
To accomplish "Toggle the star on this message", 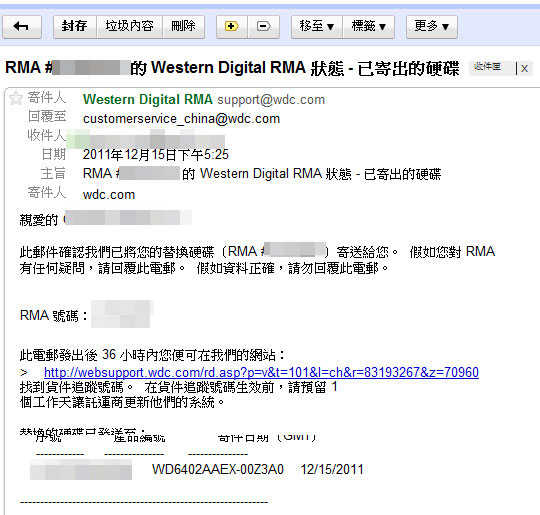I will click(16, 98).
